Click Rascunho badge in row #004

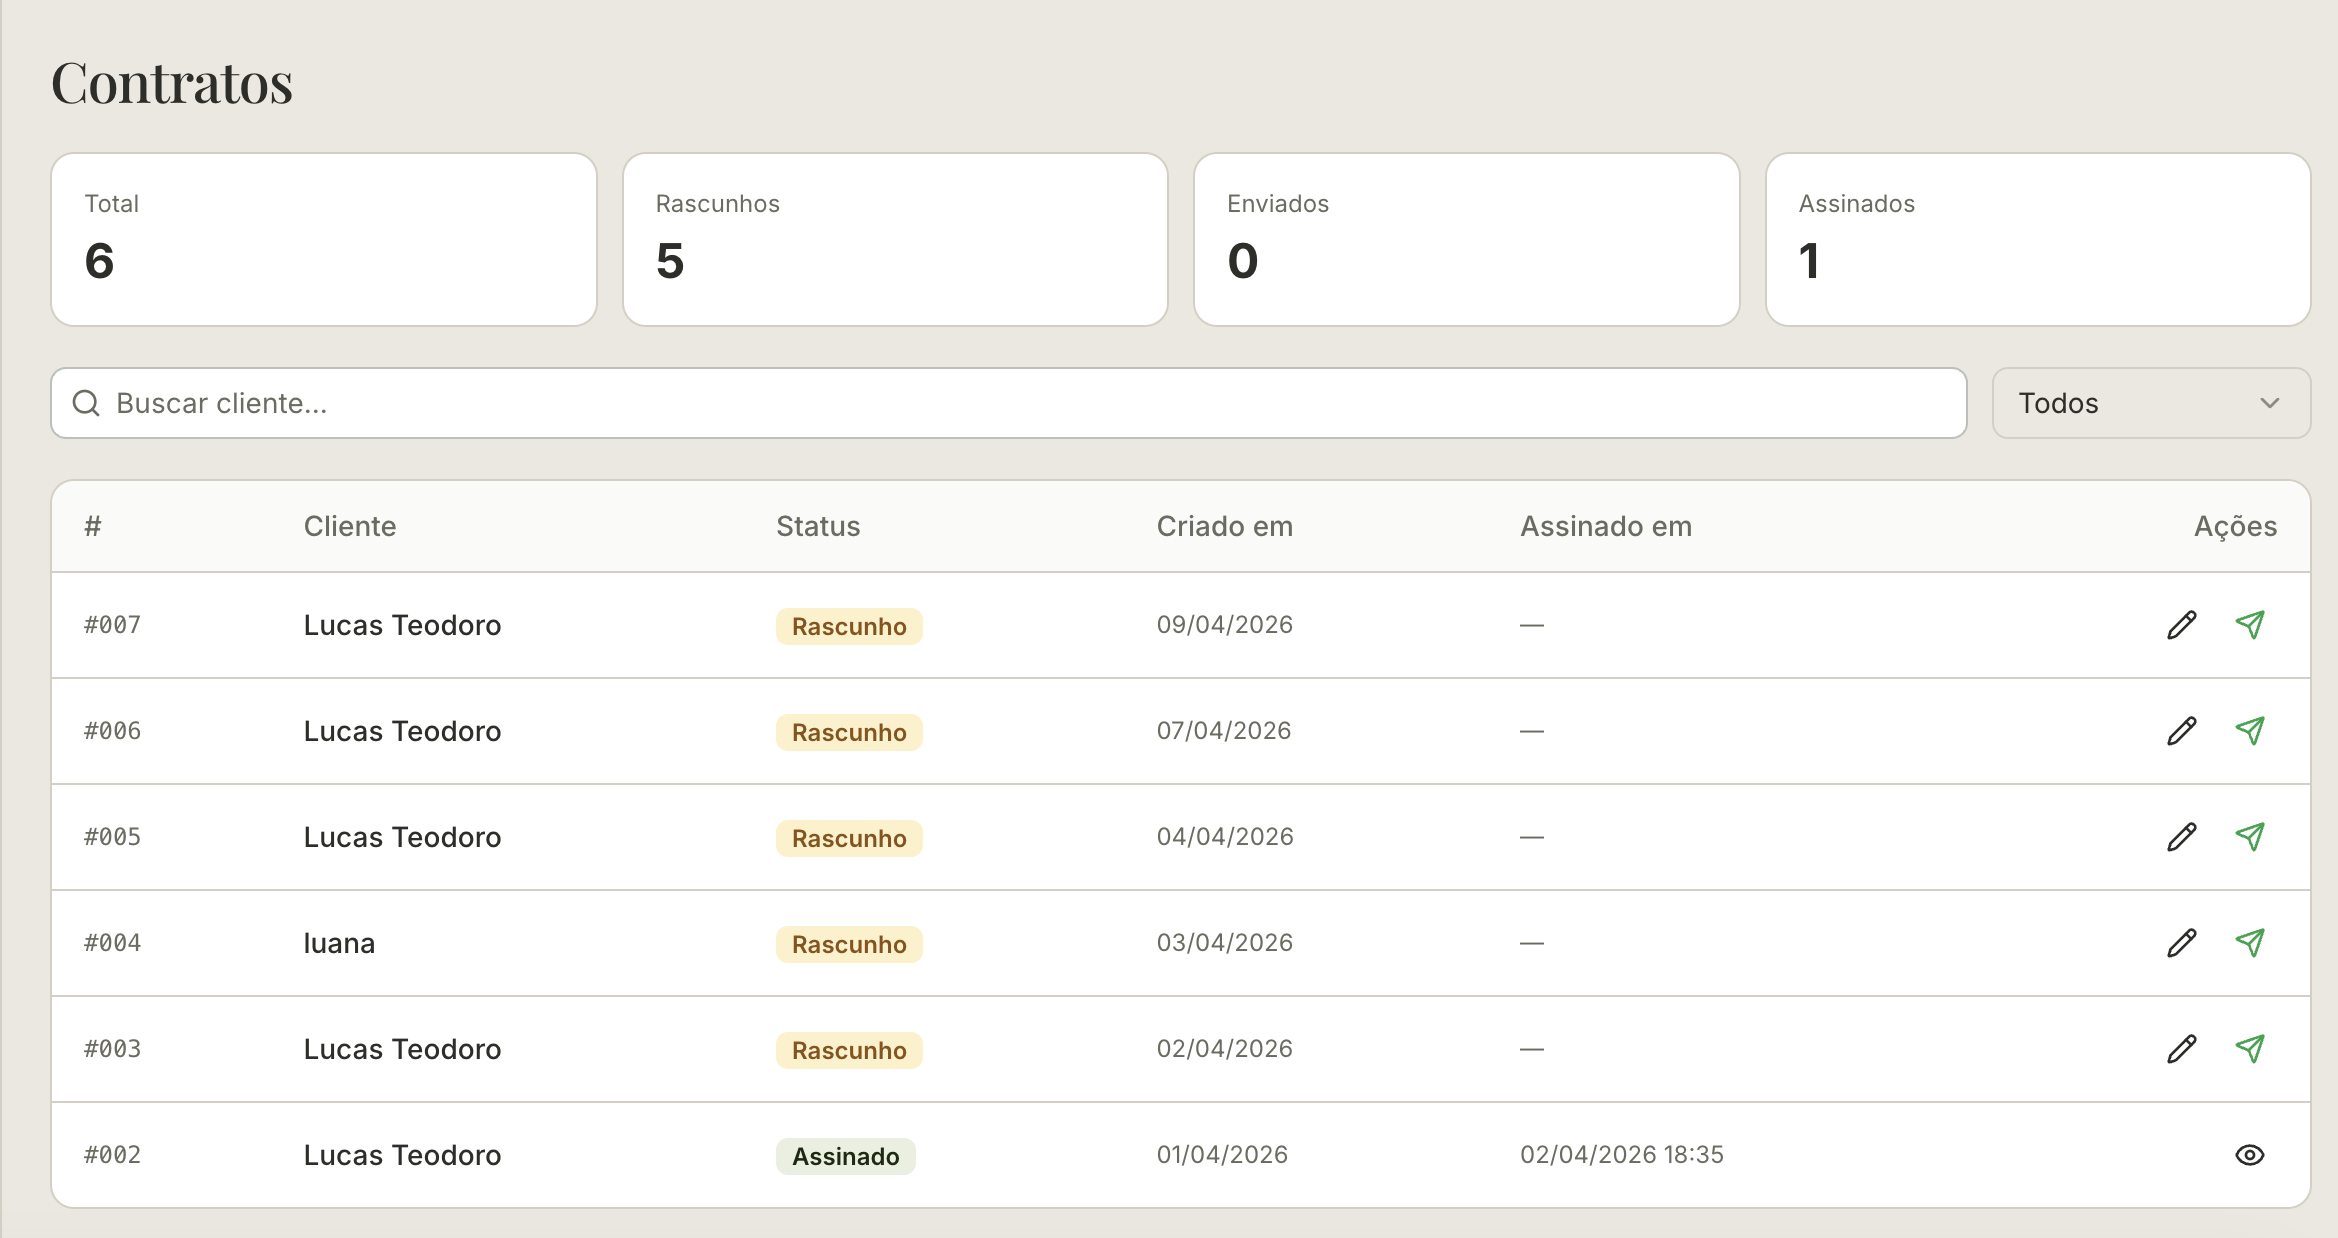[849, 945]
